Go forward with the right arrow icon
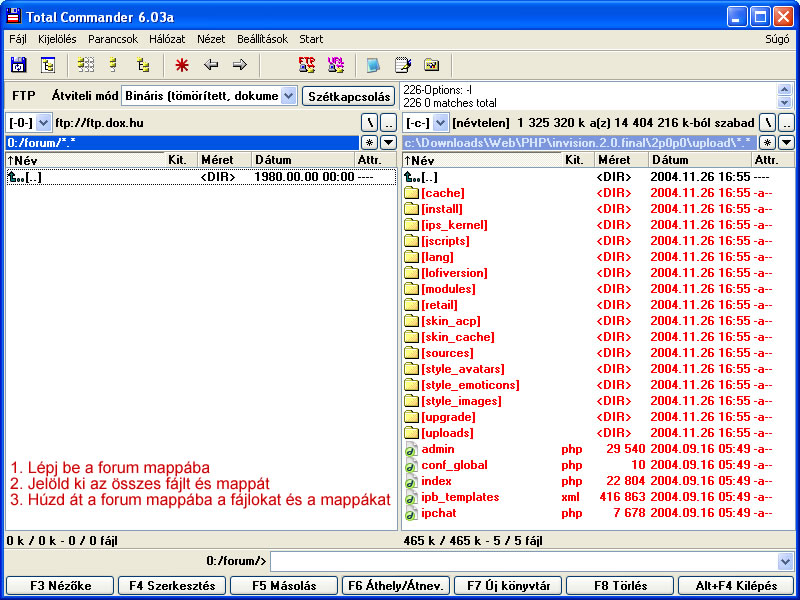The width and height of the screenshot is (800, 600). pyautogui.click(x=239, y=65)
